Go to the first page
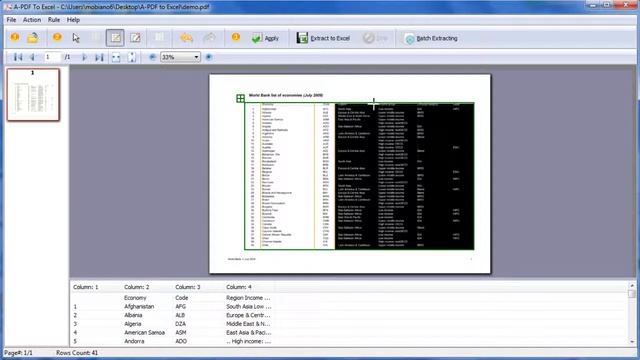This screenshot has width=640, height=360. click(18, 57)
